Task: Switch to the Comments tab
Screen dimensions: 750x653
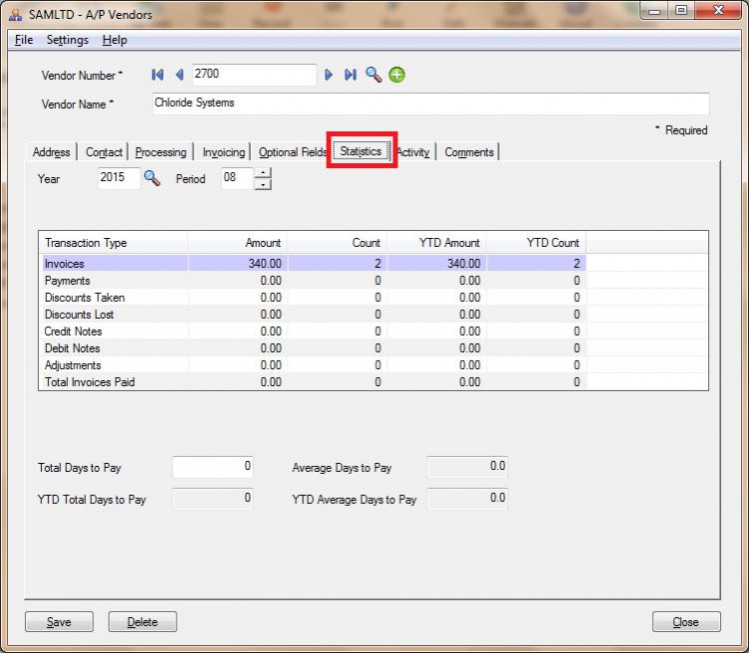Action: pos(469,152)
